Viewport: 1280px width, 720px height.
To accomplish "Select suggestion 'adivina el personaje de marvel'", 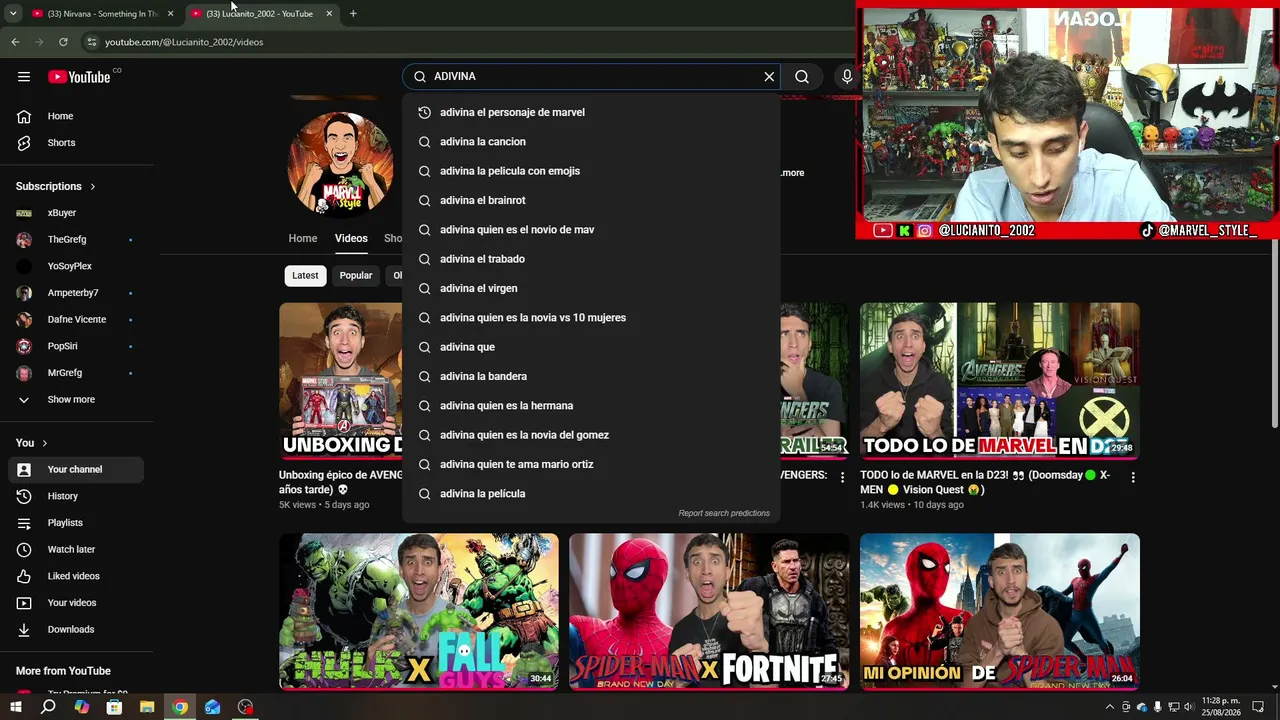I will 591,112.
